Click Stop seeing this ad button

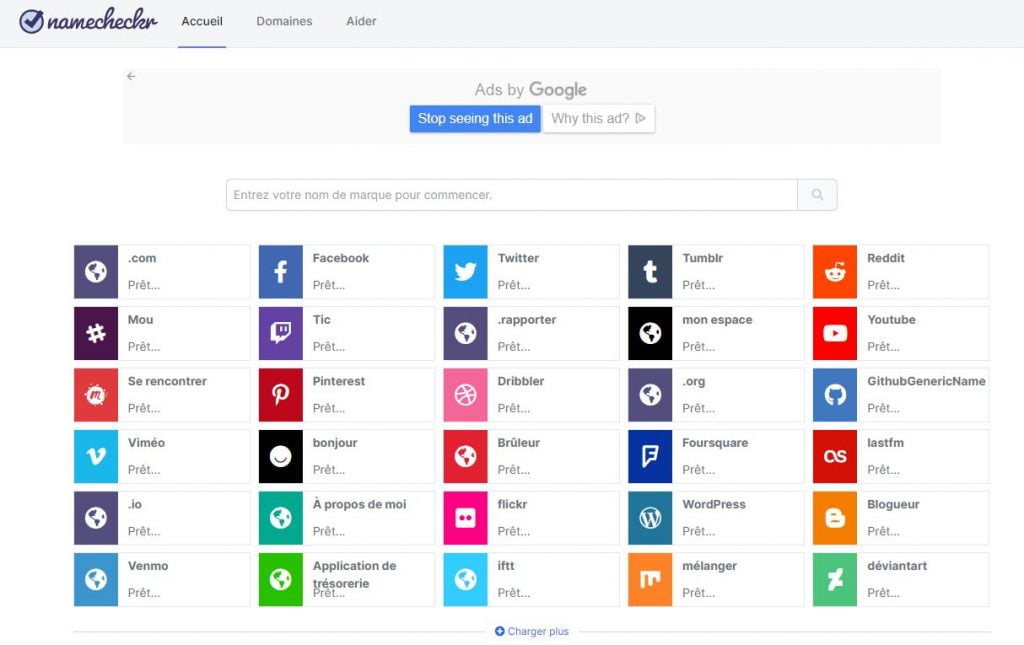coord(475,119)
